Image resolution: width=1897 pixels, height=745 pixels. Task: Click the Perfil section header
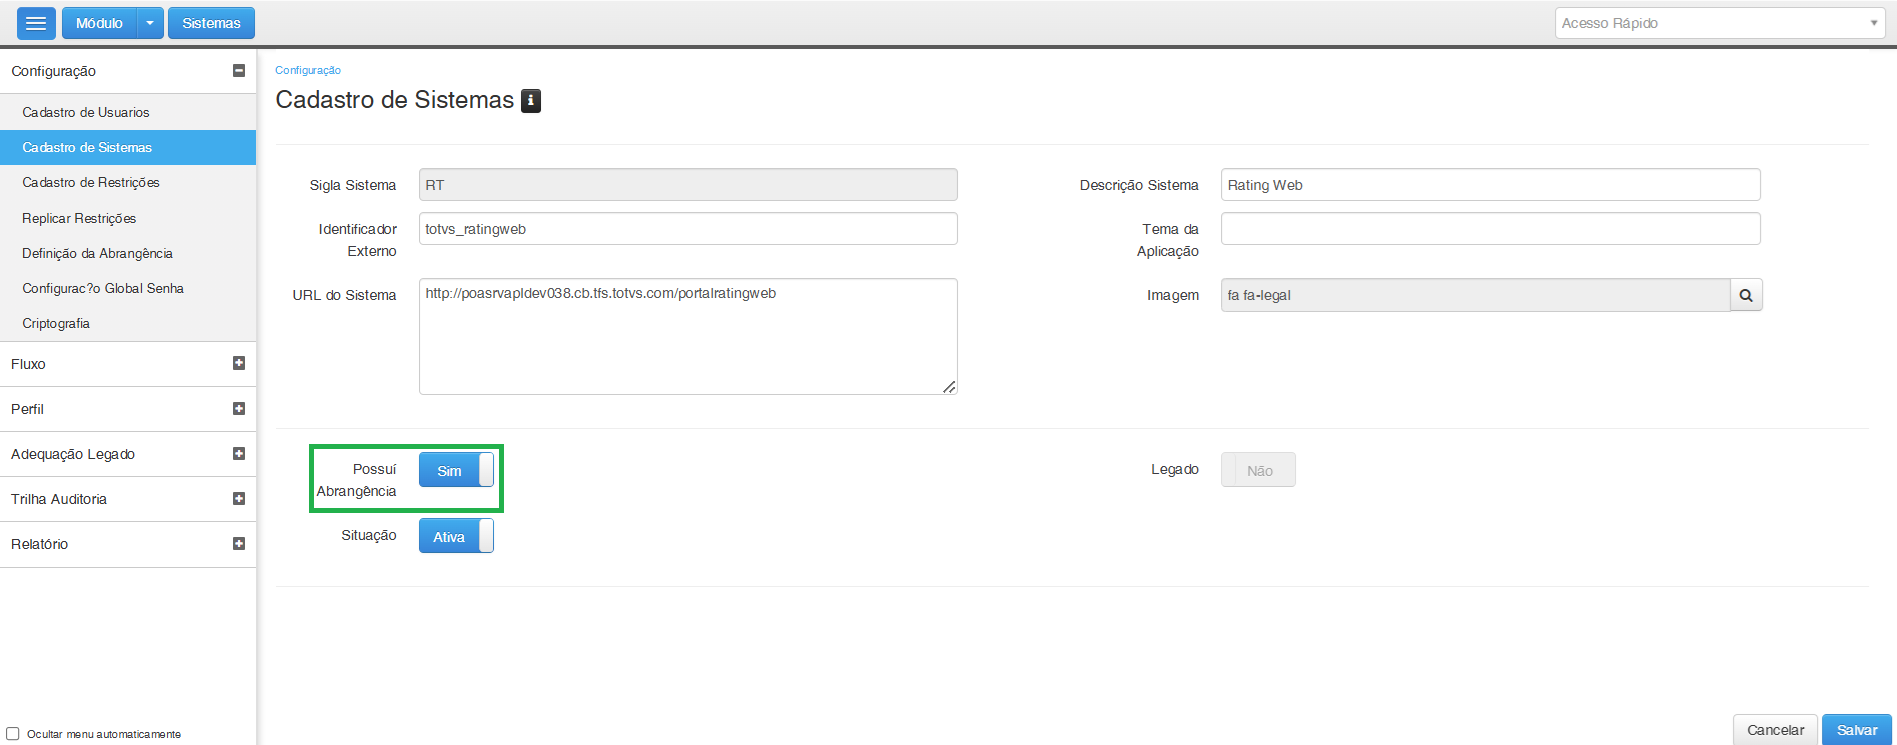click(x=128, y=409)
